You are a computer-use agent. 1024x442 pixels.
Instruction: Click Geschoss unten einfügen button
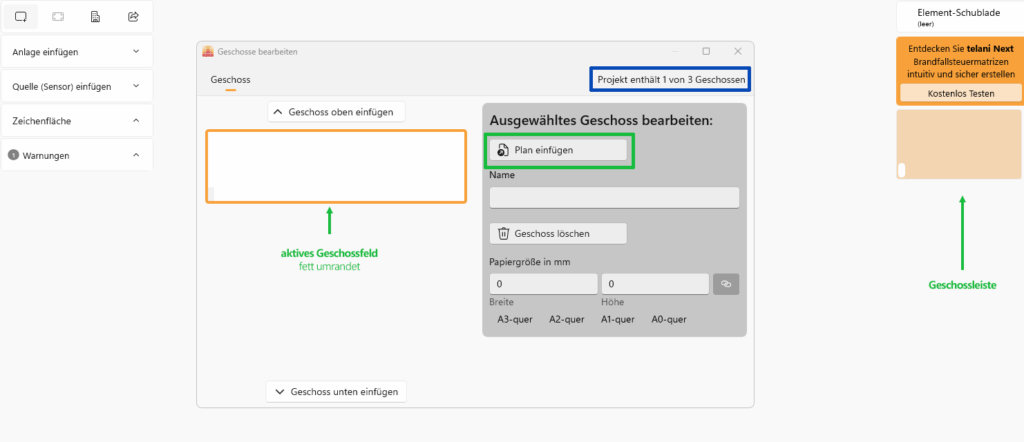337,392
